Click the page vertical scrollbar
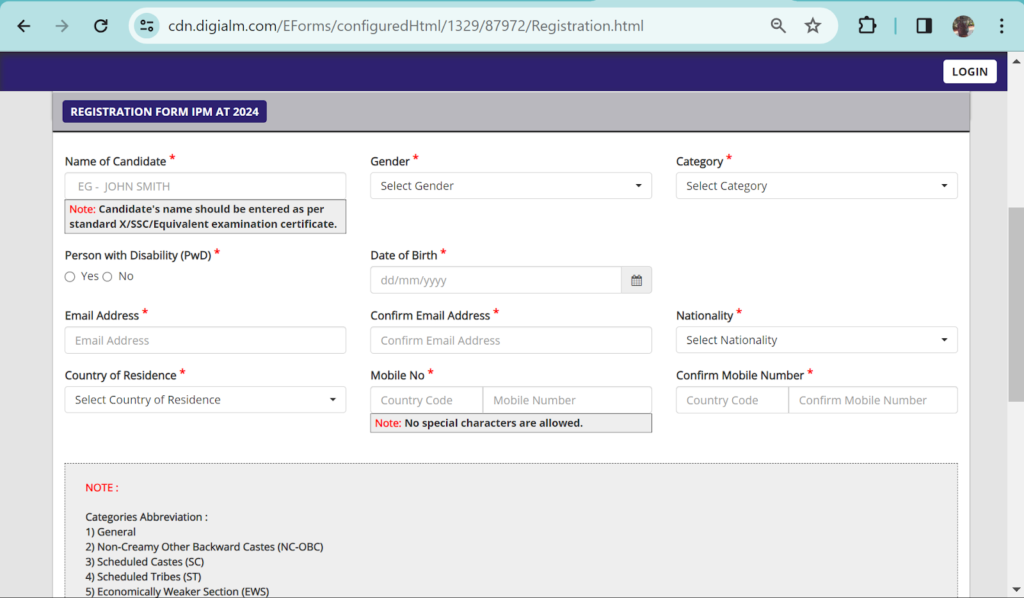Image resolution: width=1024 pixels, height=598 pixels. point(1015,300)
